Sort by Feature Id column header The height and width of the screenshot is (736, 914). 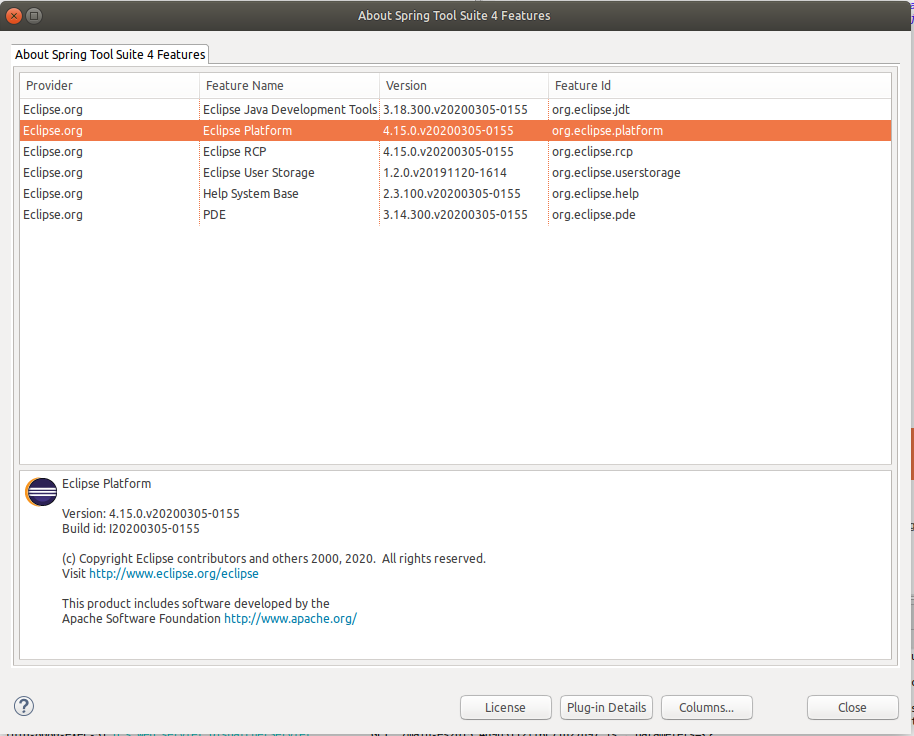[720, 86]
